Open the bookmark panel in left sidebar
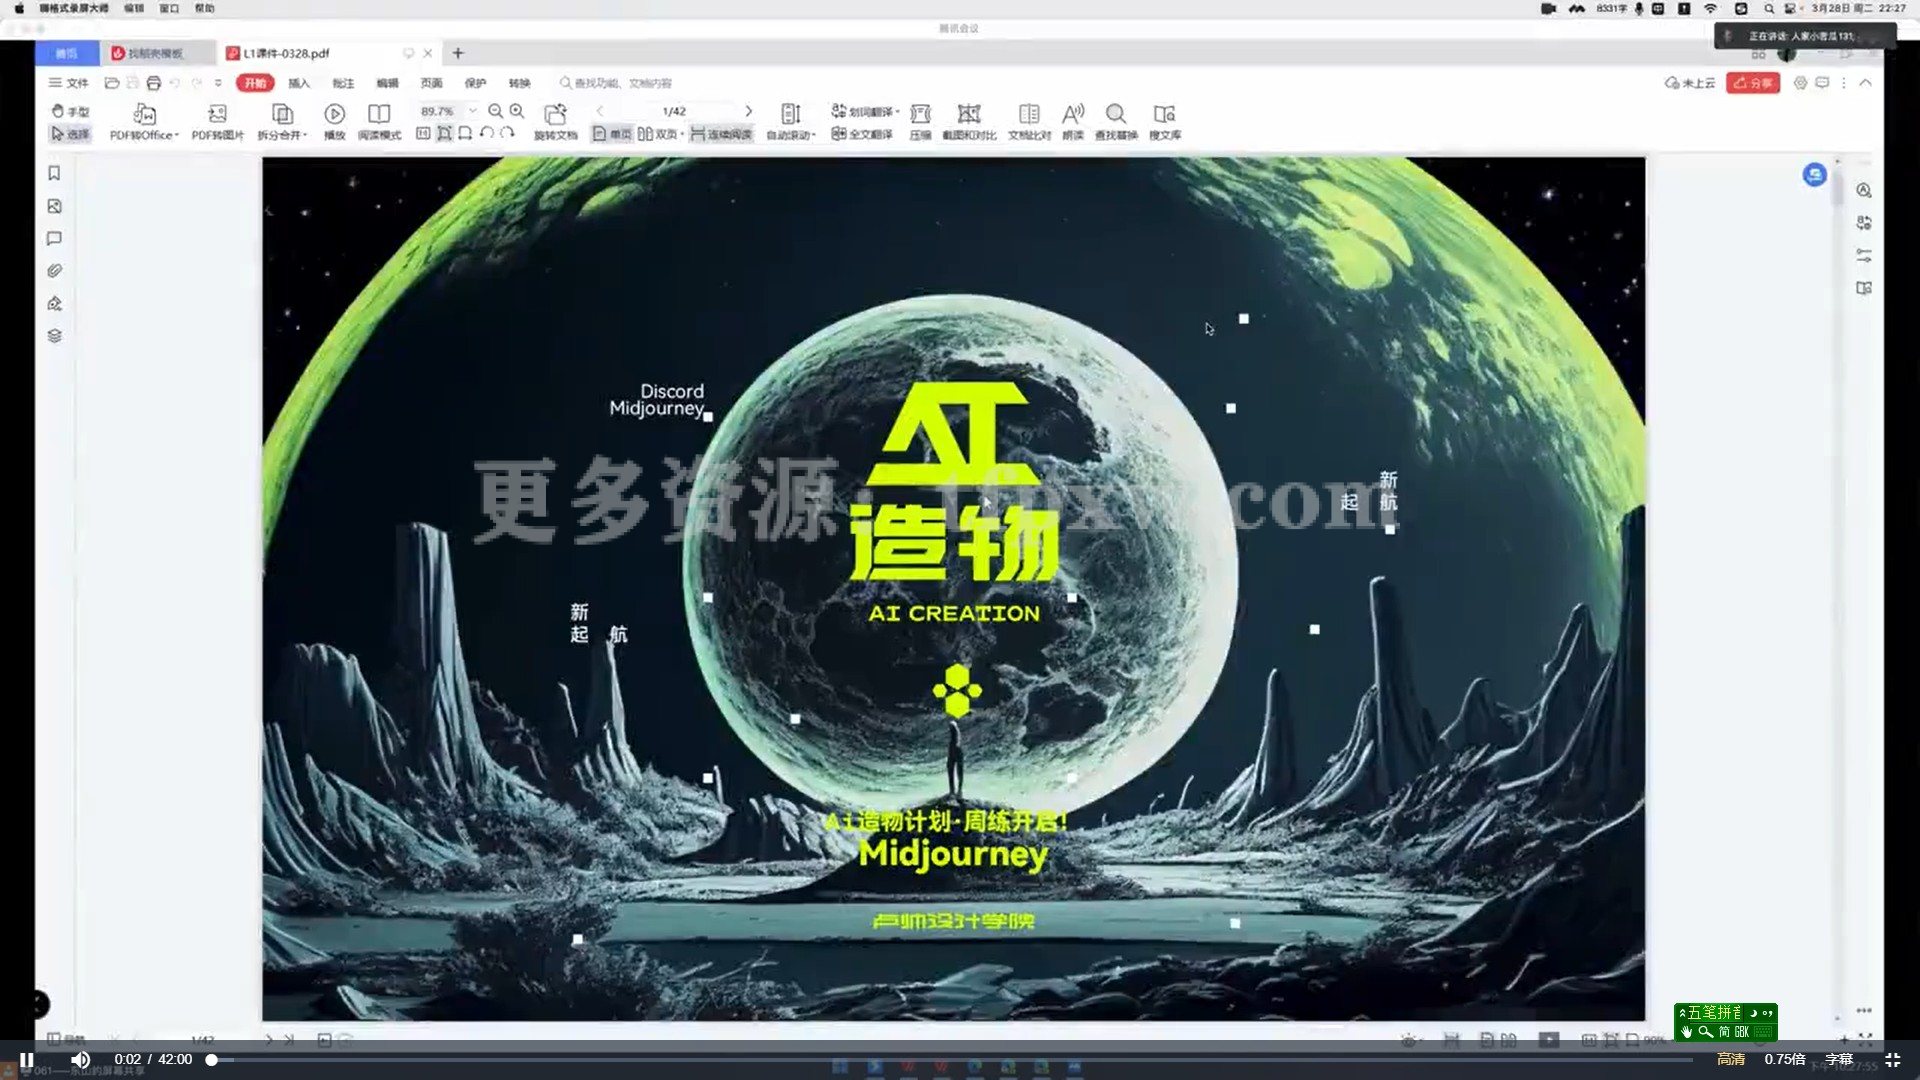1920x1080 pixels. [x=54, y=173]
